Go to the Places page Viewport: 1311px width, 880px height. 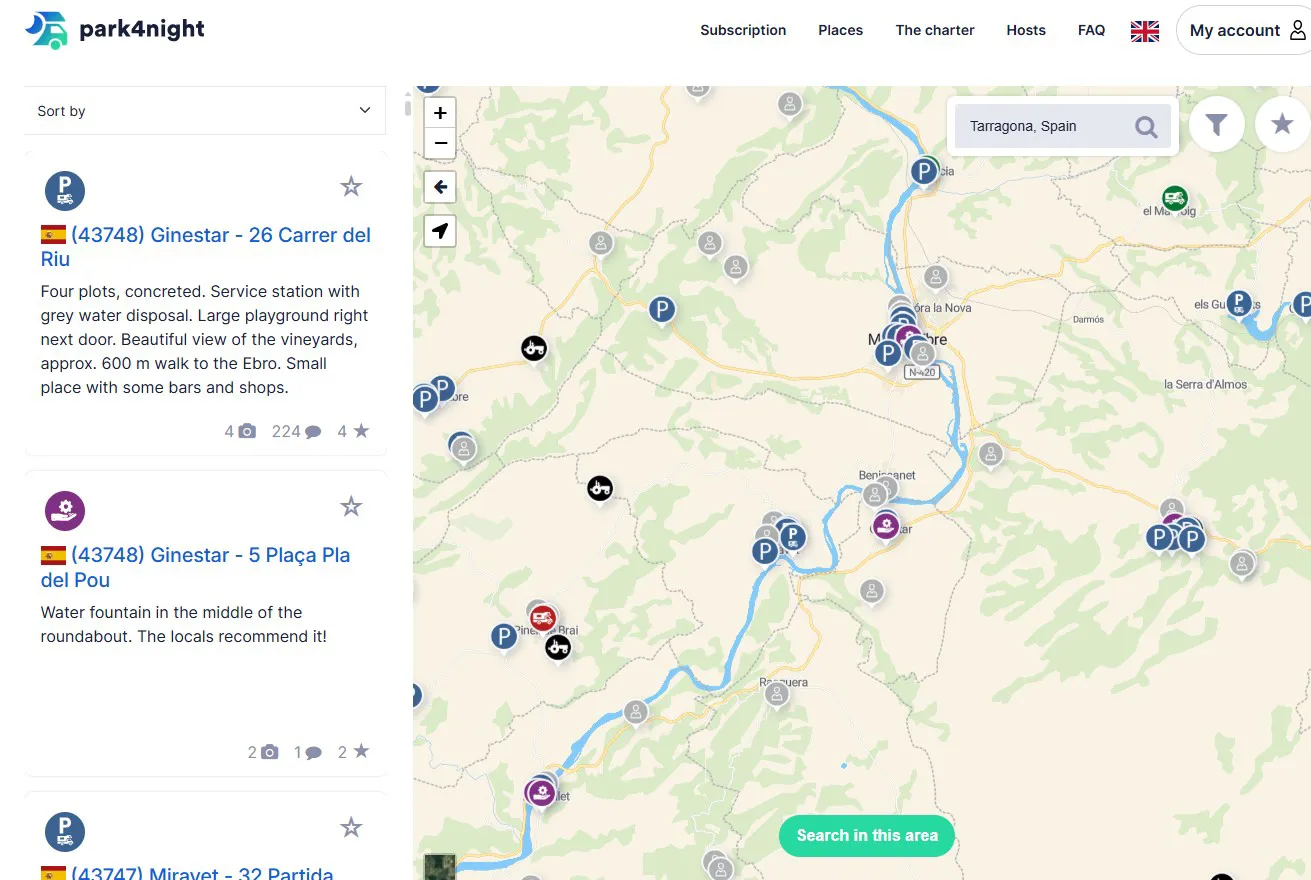840,31
